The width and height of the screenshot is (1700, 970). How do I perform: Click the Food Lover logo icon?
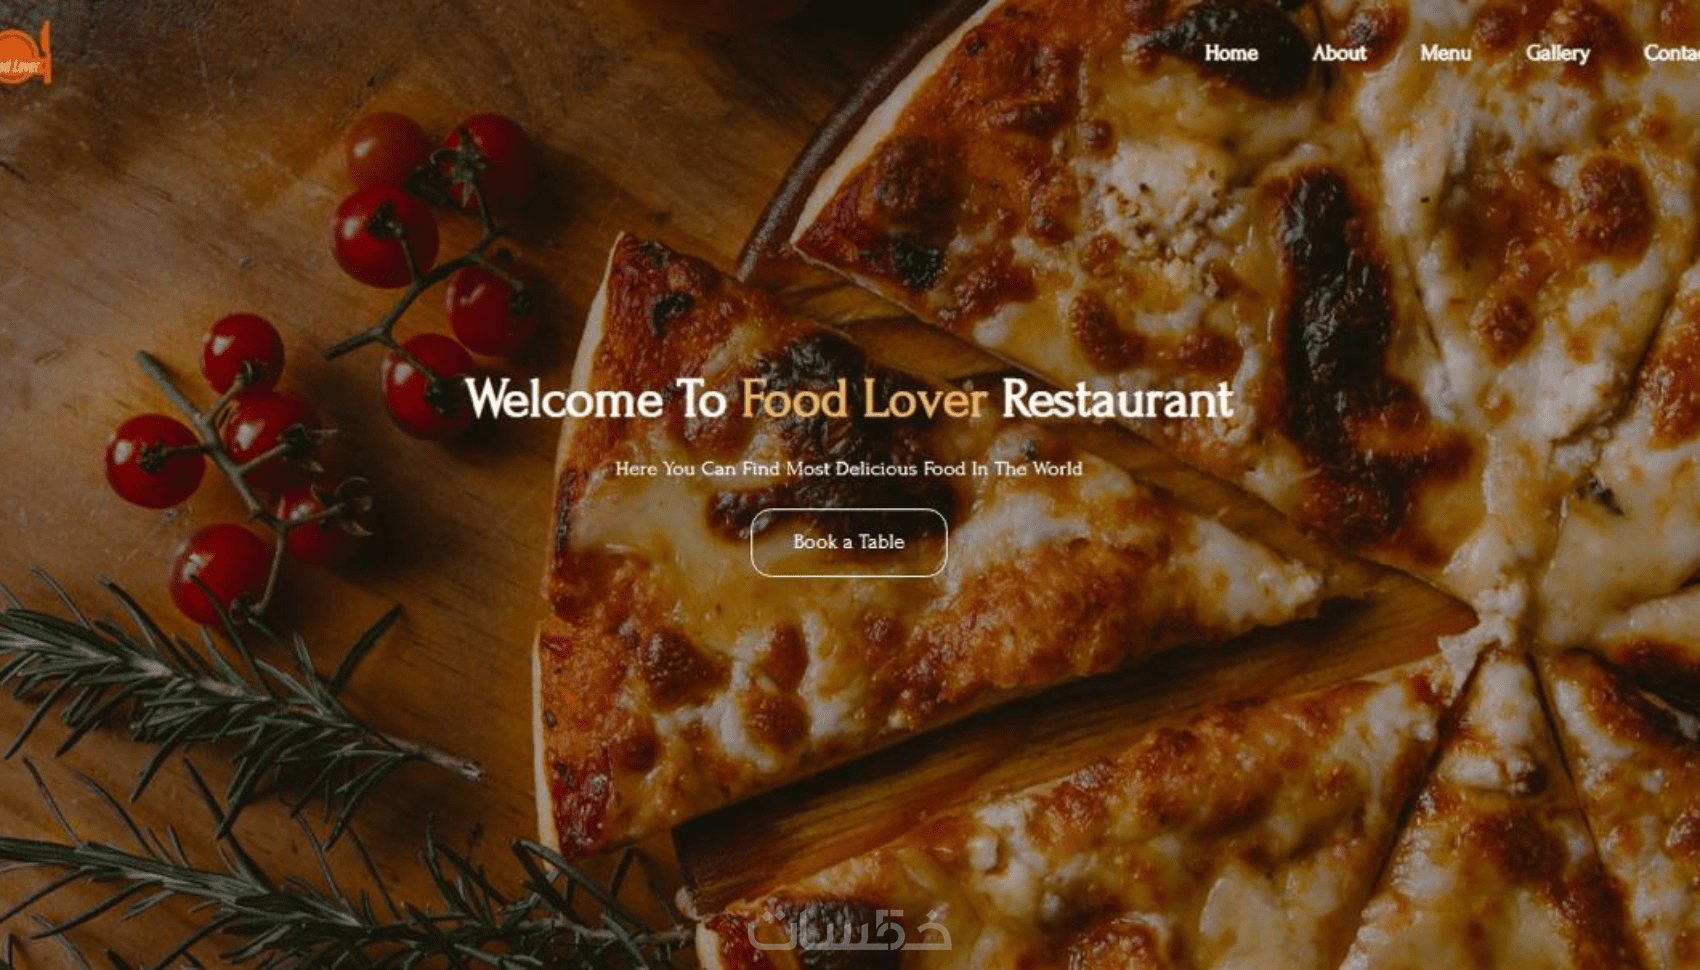(24, 54)
